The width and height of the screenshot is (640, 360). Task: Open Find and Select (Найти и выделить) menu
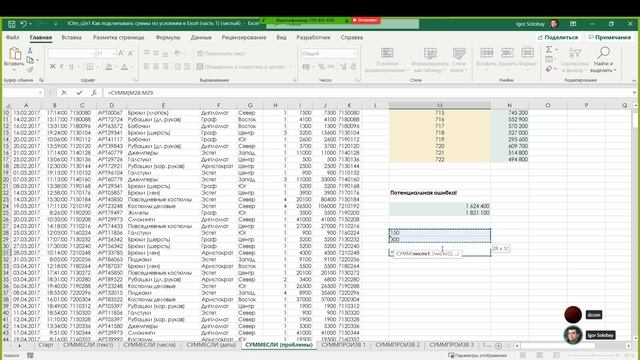(x=603, y=60)
